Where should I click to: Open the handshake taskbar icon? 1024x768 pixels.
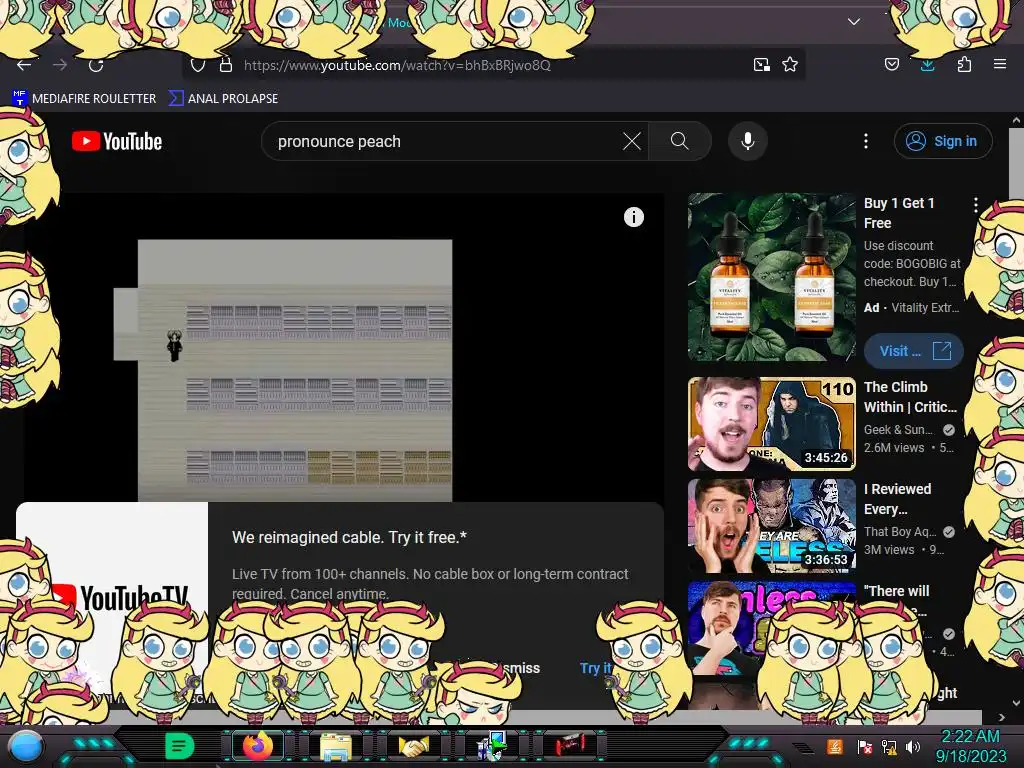point(414,746)
